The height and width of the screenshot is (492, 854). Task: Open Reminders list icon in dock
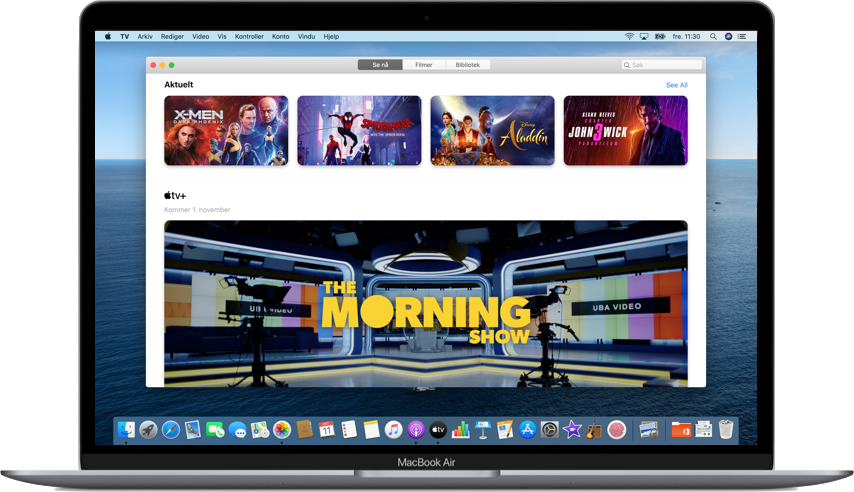(349, 430)
